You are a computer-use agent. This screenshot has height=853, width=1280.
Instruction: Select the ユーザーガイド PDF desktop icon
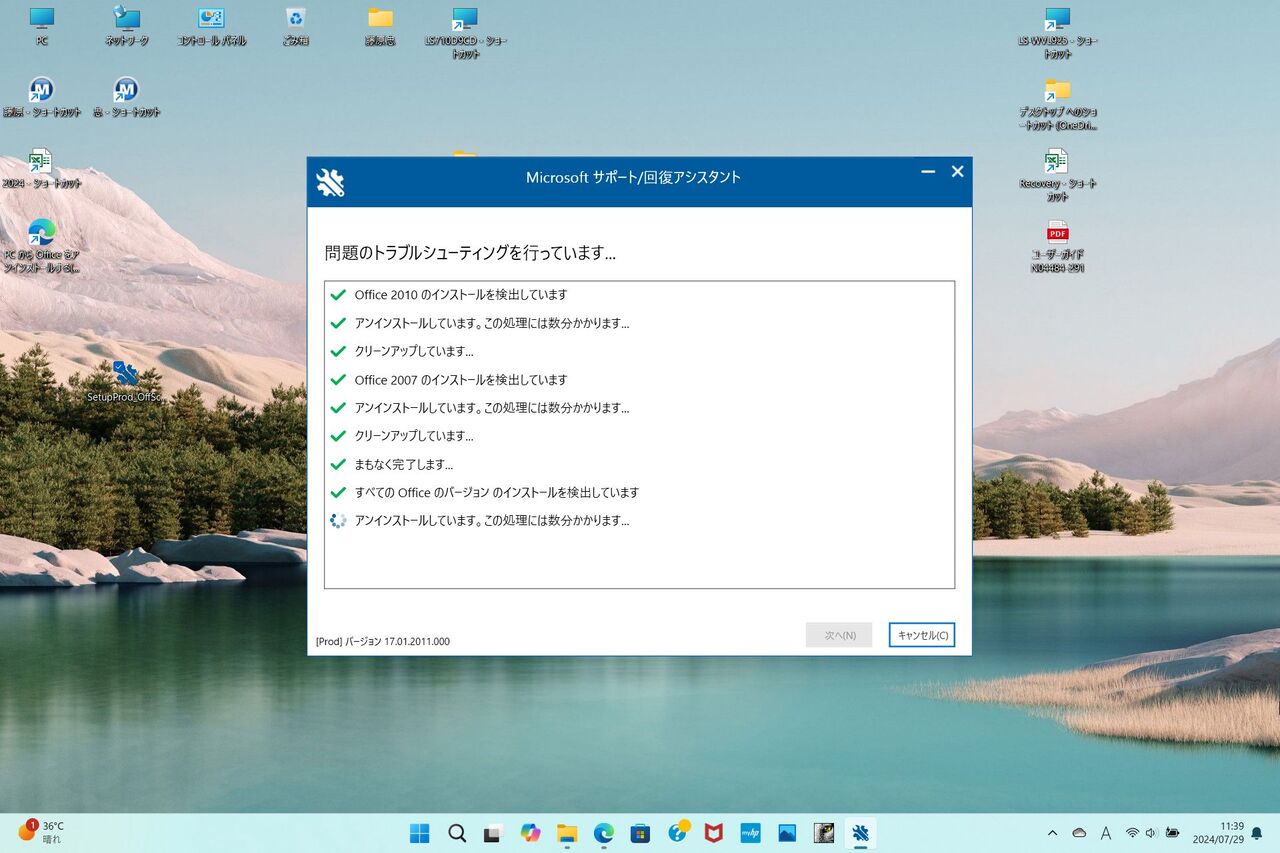point(1058,247)
